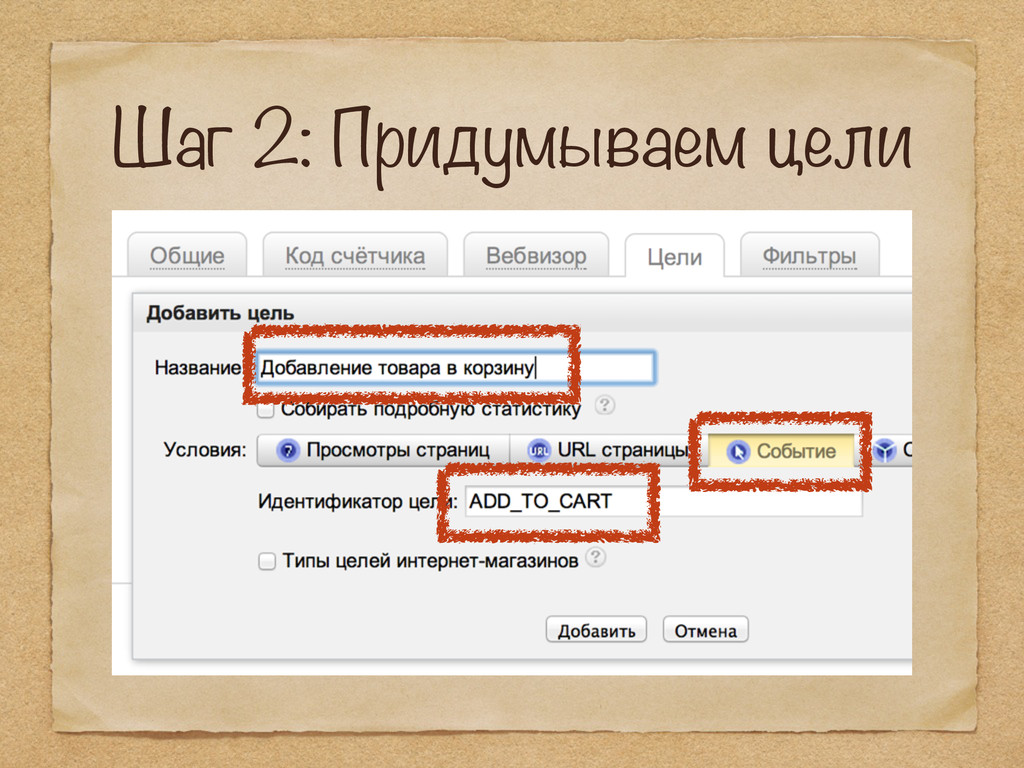Click the URL страницы icon
Screen dimensions: 1024x768
(x=539, y=451)
